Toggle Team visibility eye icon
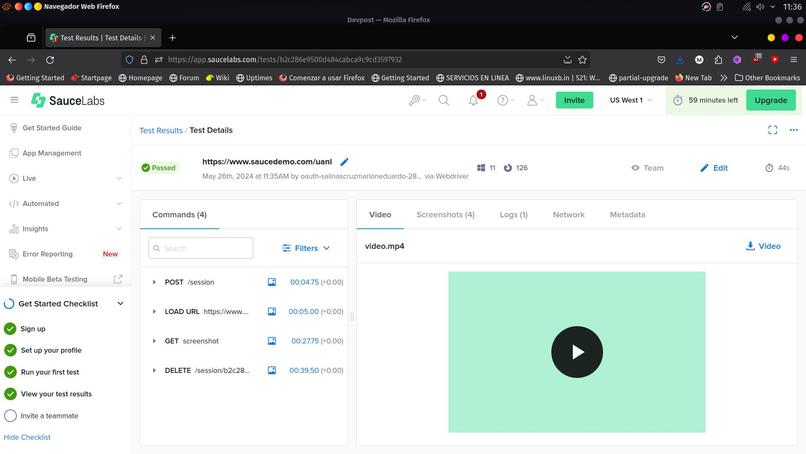The height and width of the screenshot is (454, 806). 635,168
